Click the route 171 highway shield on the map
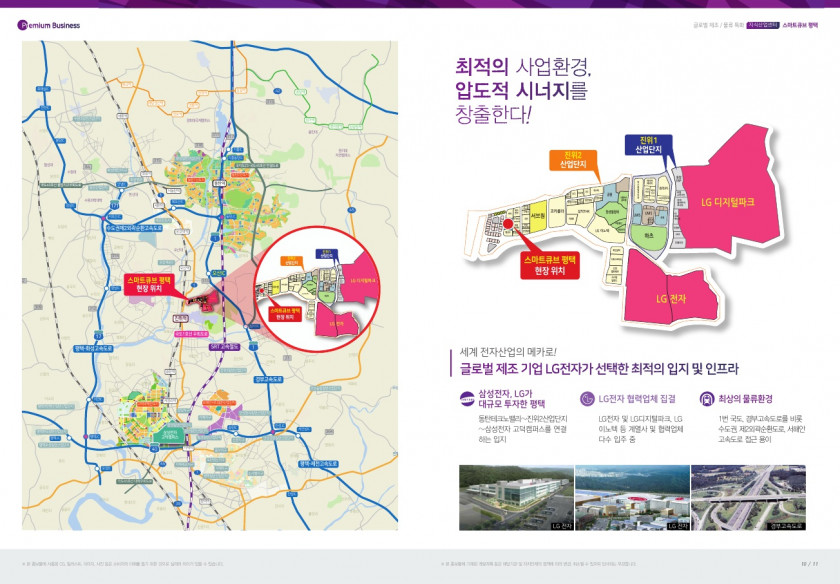This screenshot has width=840, height=584. click(x=114, y=205)
